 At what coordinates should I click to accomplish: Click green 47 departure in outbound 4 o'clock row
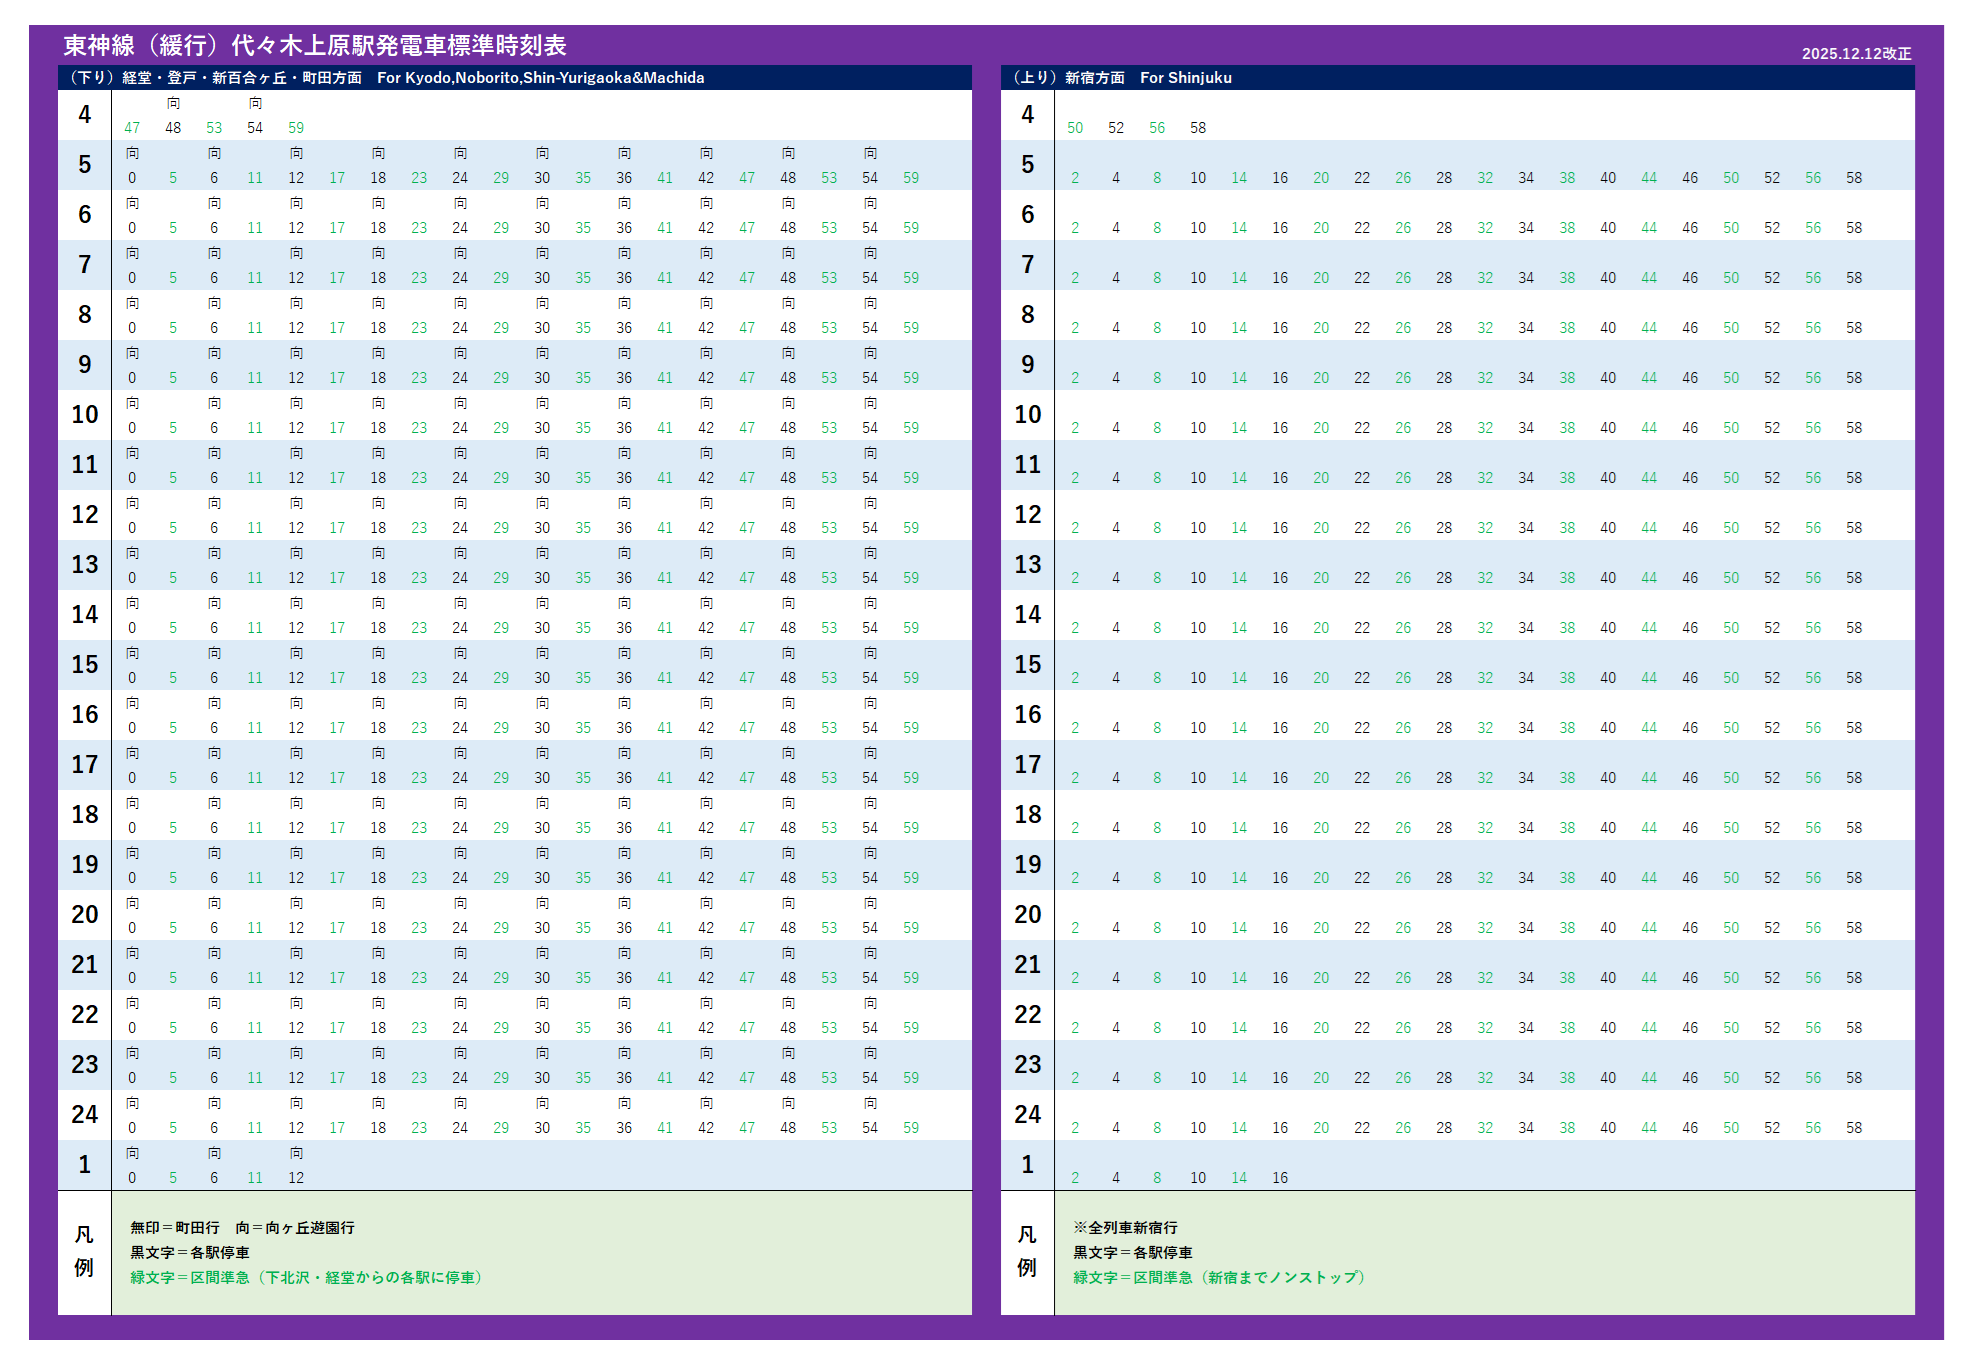point(132,128)
